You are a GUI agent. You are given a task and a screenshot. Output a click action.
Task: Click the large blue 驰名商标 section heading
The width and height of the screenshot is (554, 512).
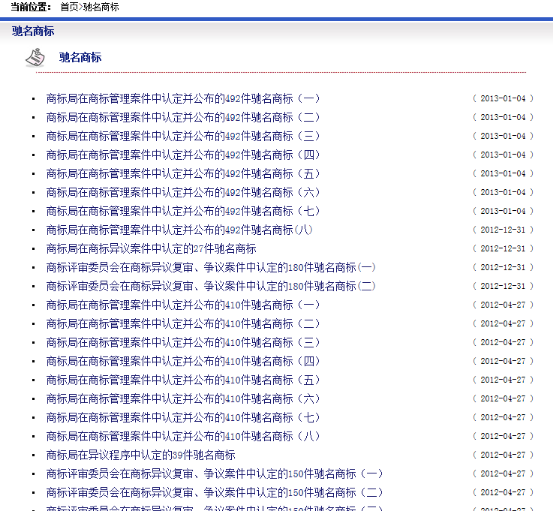coord(80,57)
